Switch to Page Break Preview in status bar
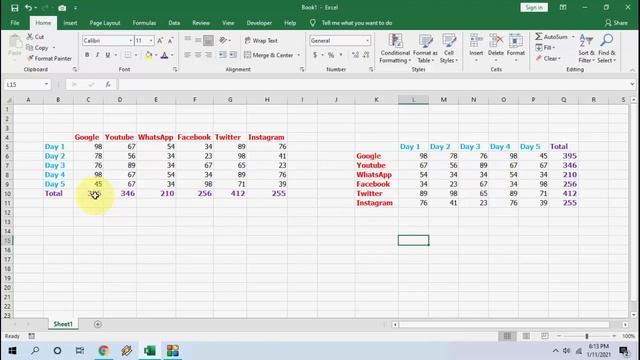Viewport: 640px width, 360px height. (545, 336)
